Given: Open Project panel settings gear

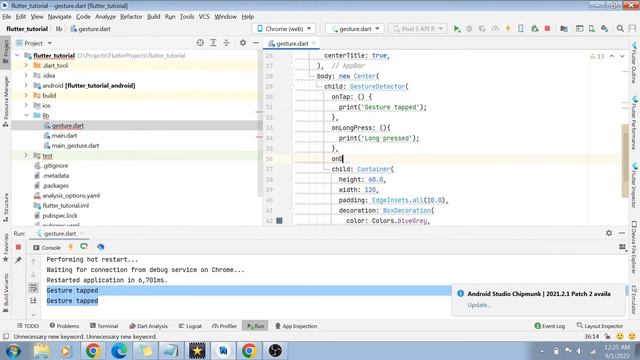Looking at the screenshot, I should click(243, 43).
